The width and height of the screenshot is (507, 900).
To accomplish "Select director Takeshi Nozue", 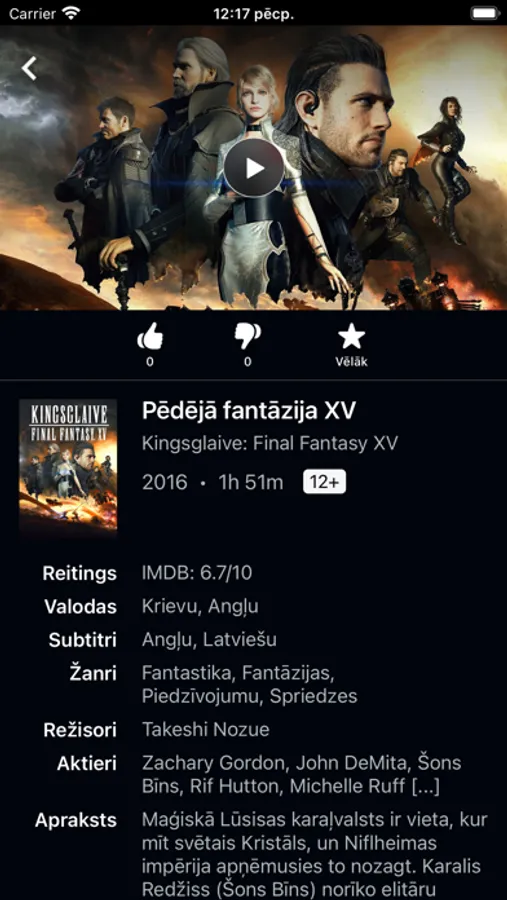I will pos(206,730).
